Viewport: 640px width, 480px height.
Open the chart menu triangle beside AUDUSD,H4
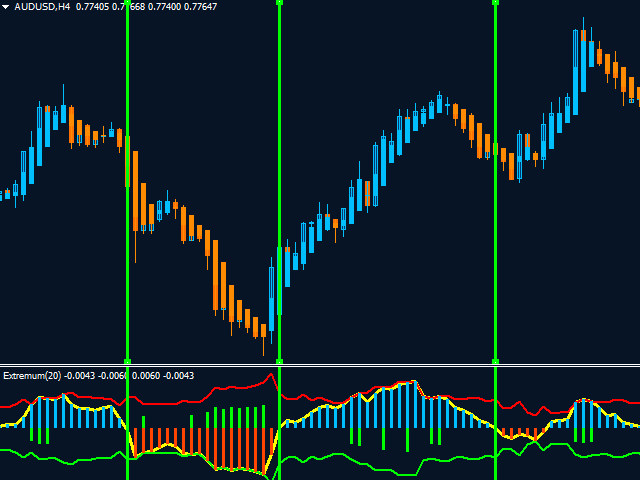[6, 7]
